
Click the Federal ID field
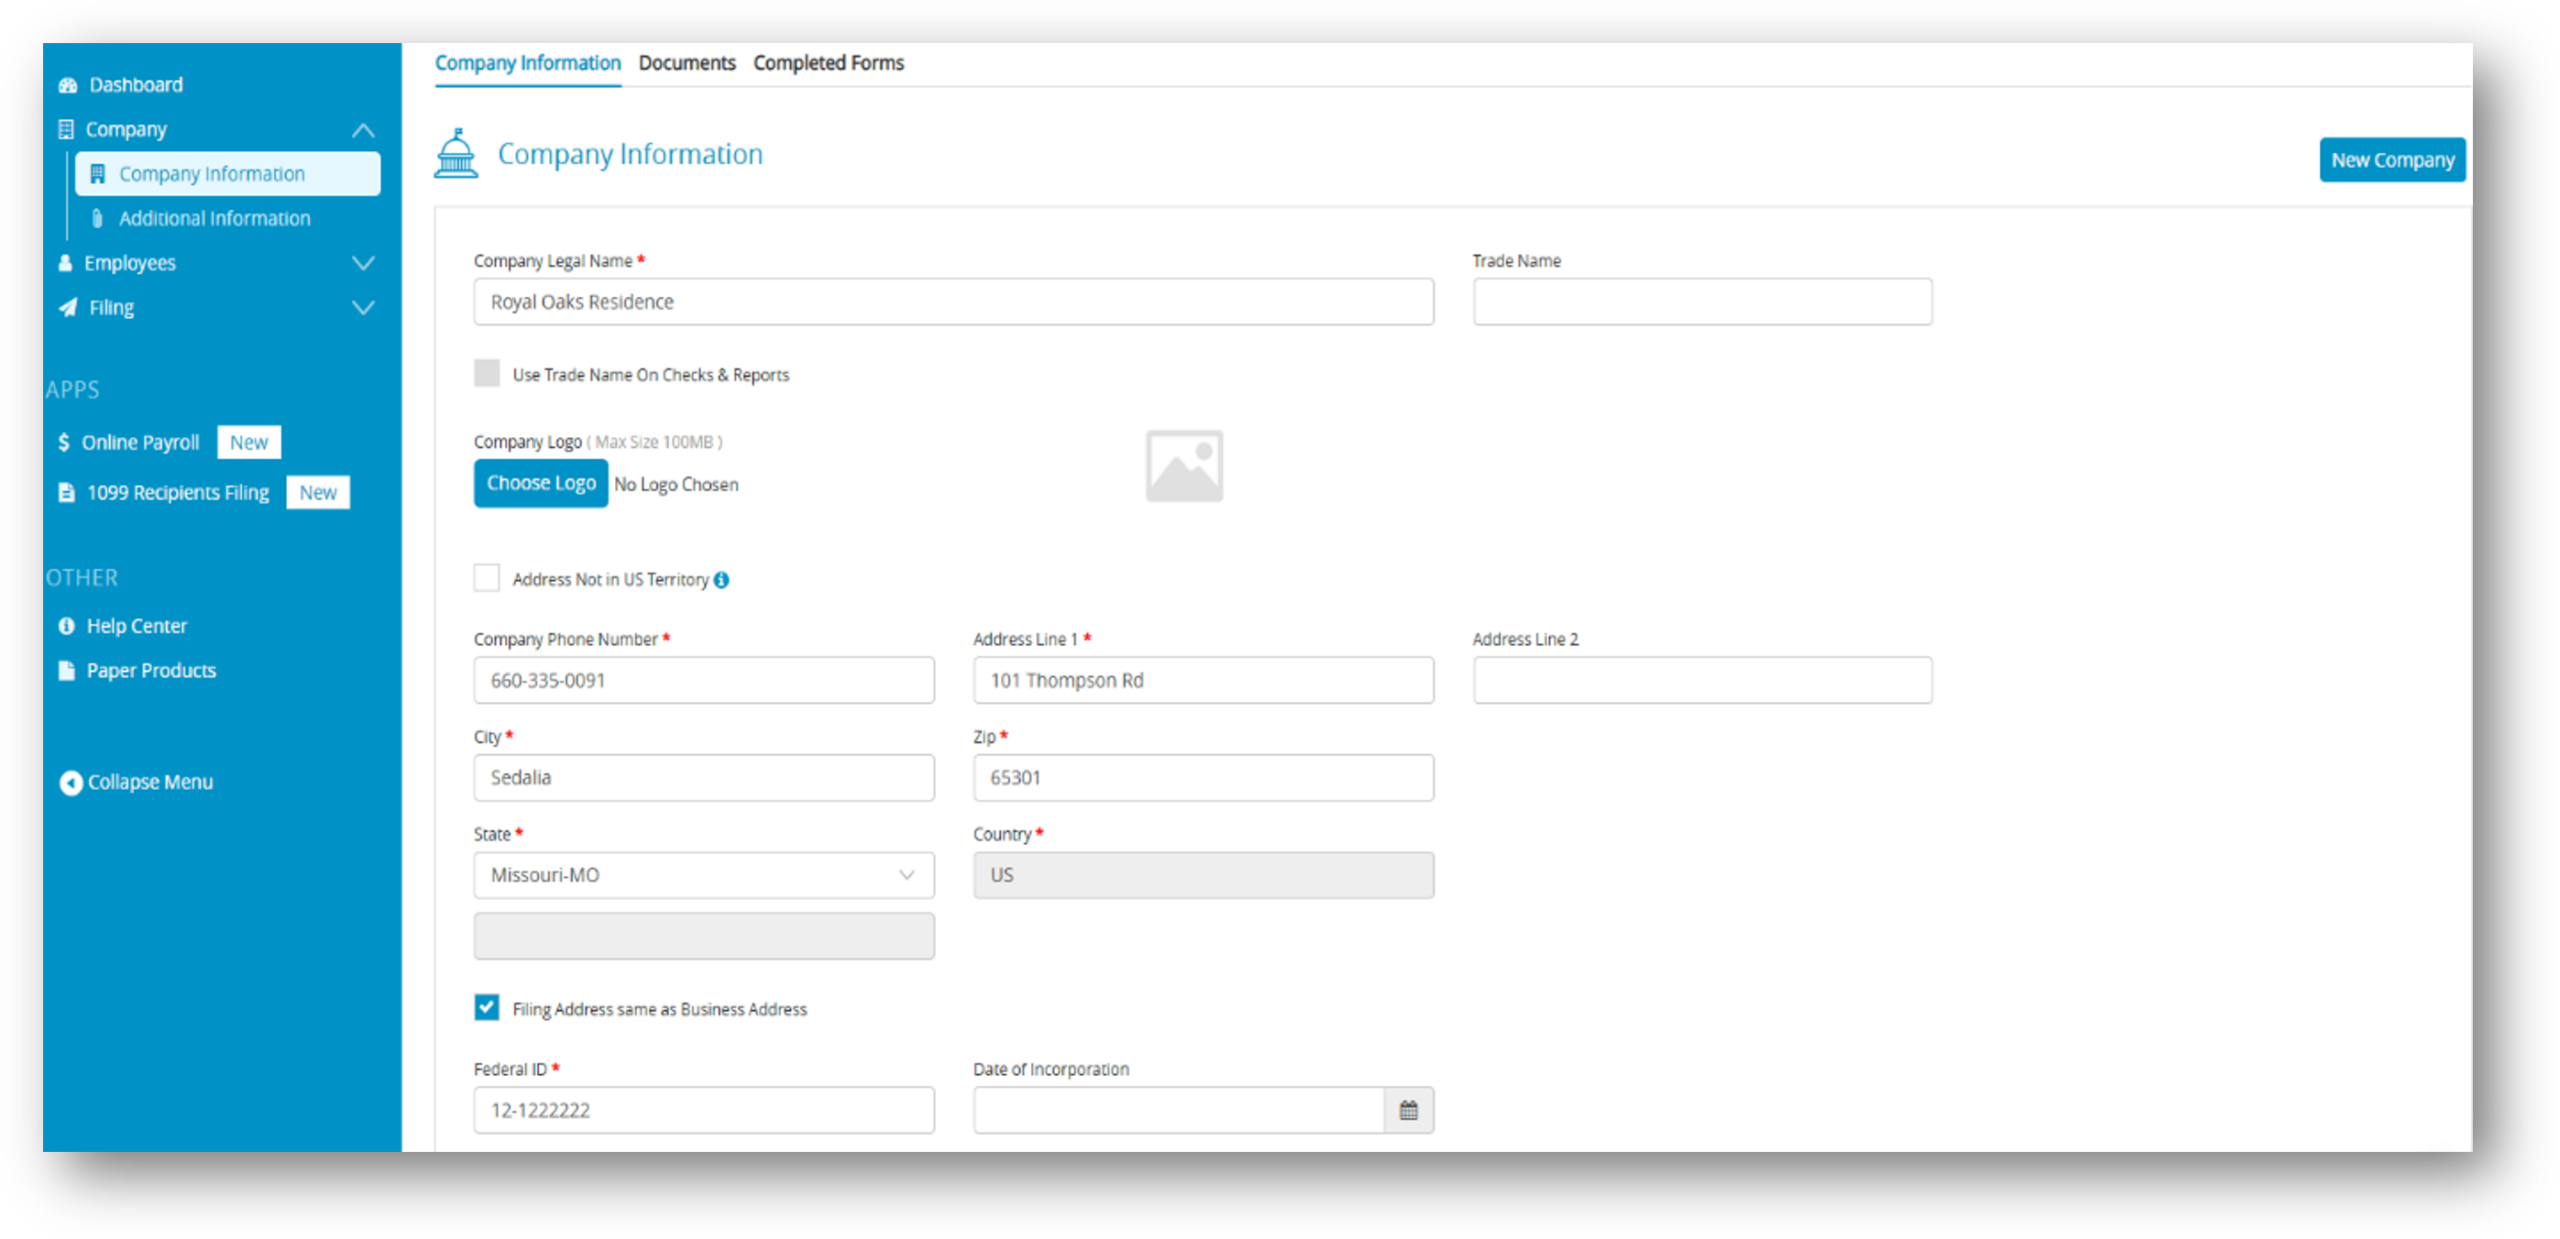704,1110
